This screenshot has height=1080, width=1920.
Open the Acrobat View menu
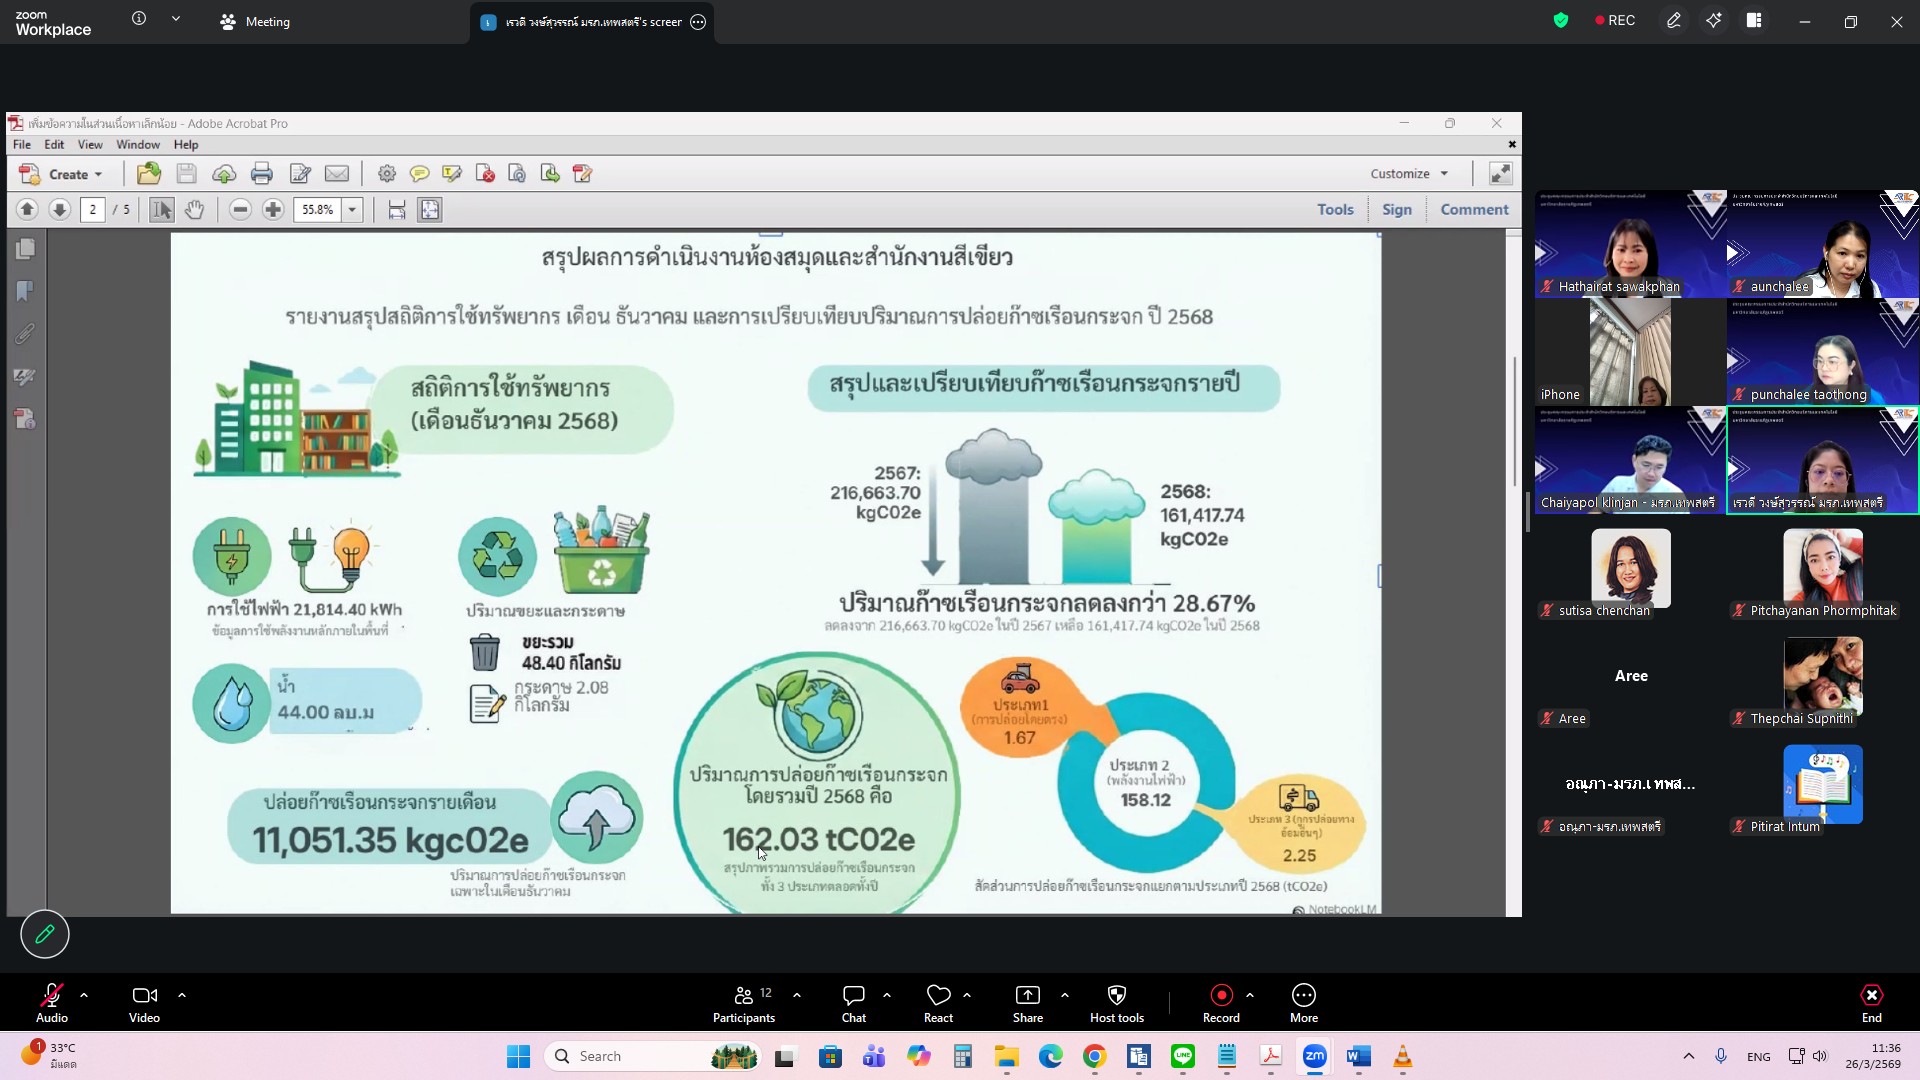coord(90,145)
